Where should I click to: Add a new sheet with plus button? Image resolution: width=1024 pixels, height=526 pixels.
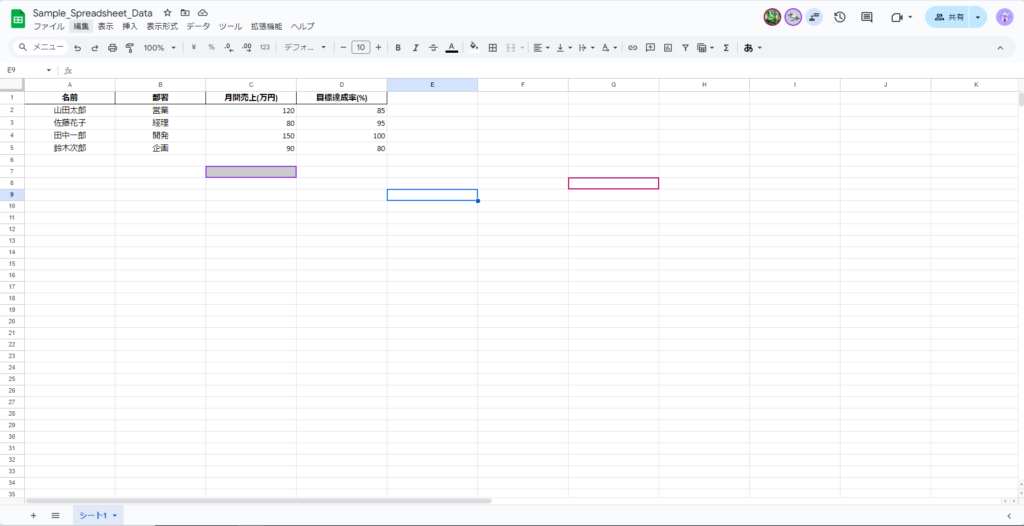tap(33, 515)
